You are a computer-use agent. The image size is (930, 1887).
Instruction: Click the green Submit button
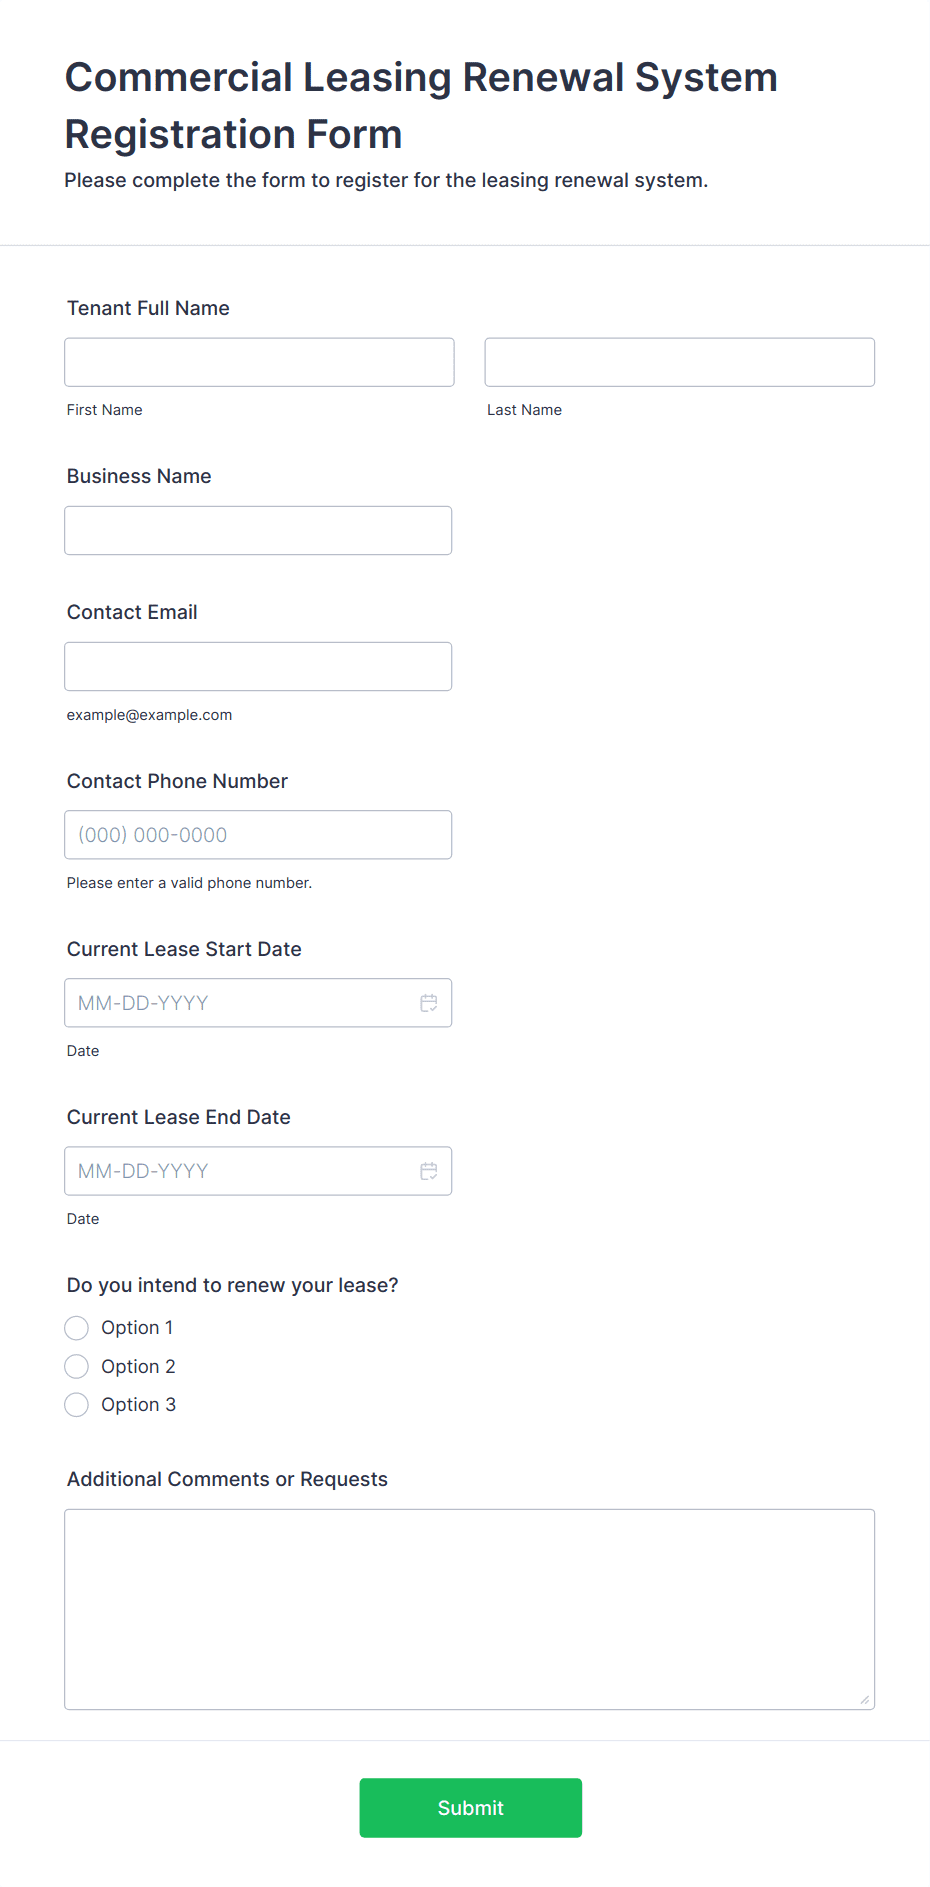coord(470,1807)
